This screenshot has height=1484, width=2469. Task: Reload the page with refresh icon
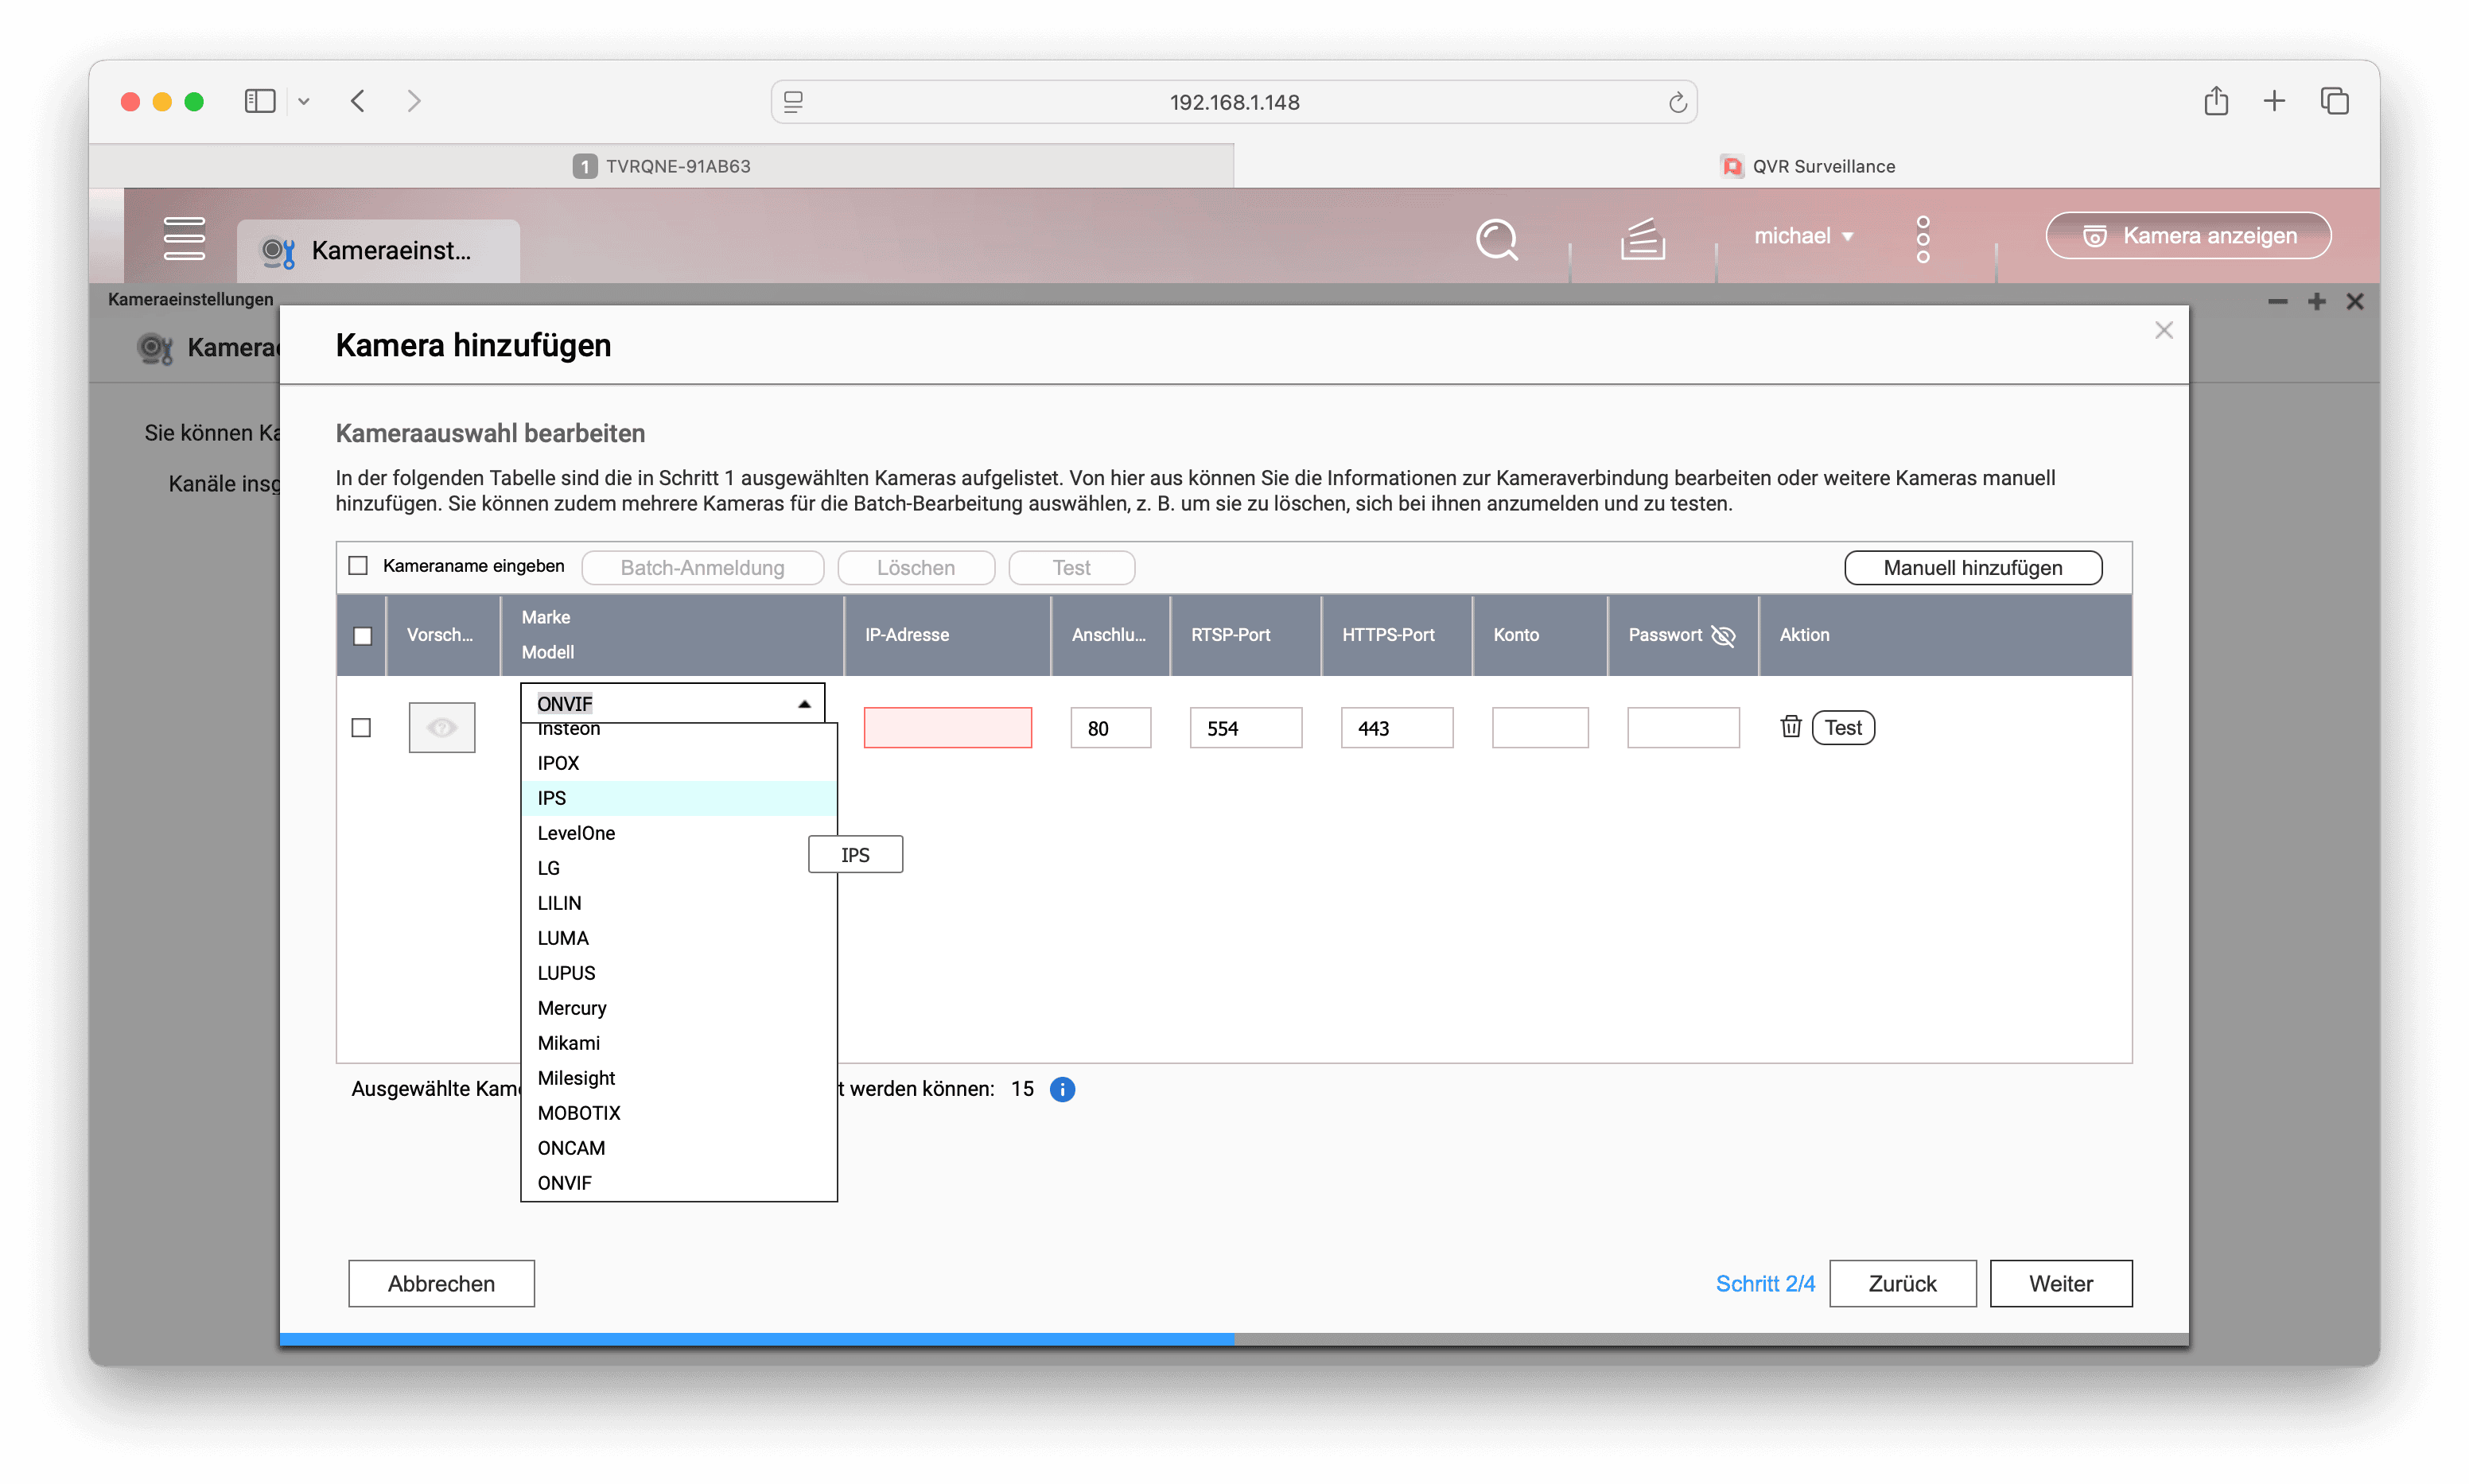click(1677, 102)
